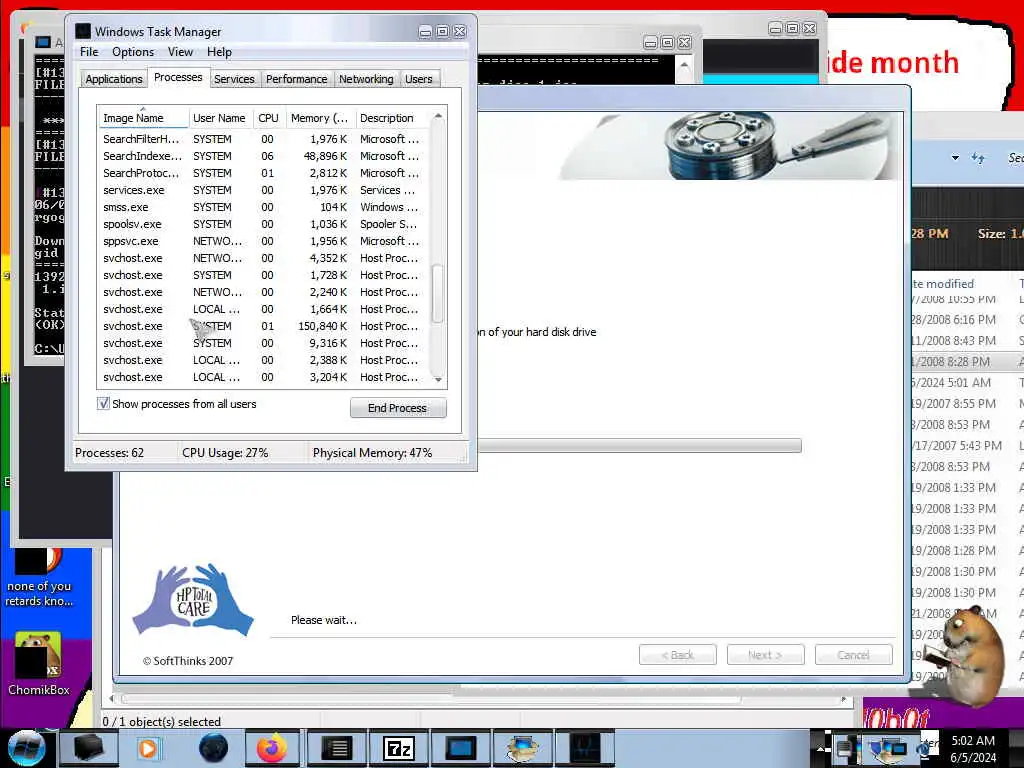Image resolution: width=1024 pixels, height=768 pixels.
Task: Select the SearchIndexe... process row
Action: 264,156
